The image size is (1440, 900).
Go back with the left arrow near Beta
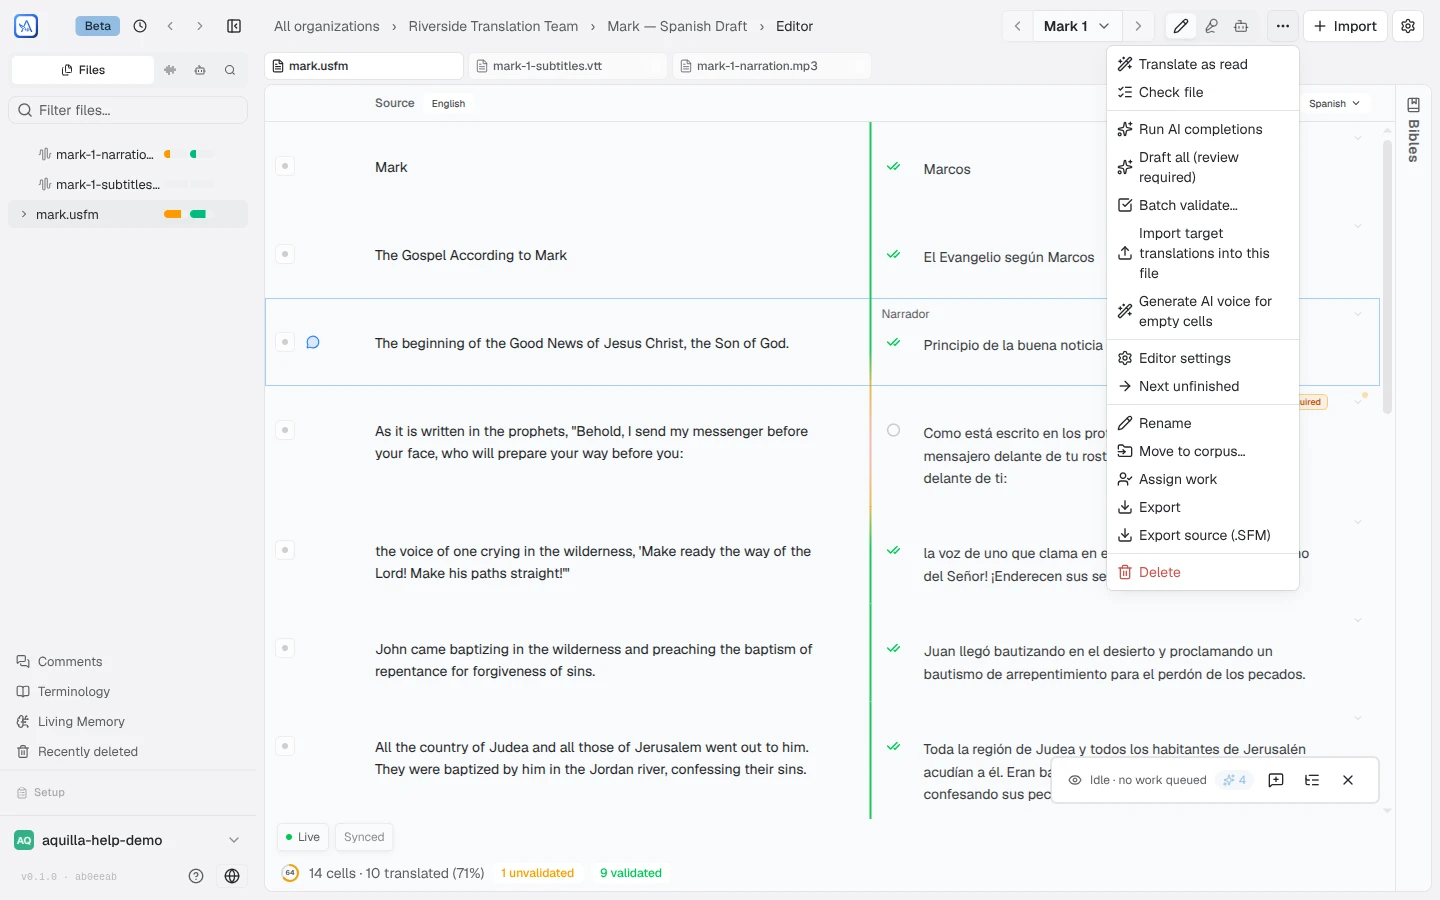[170, 26]
